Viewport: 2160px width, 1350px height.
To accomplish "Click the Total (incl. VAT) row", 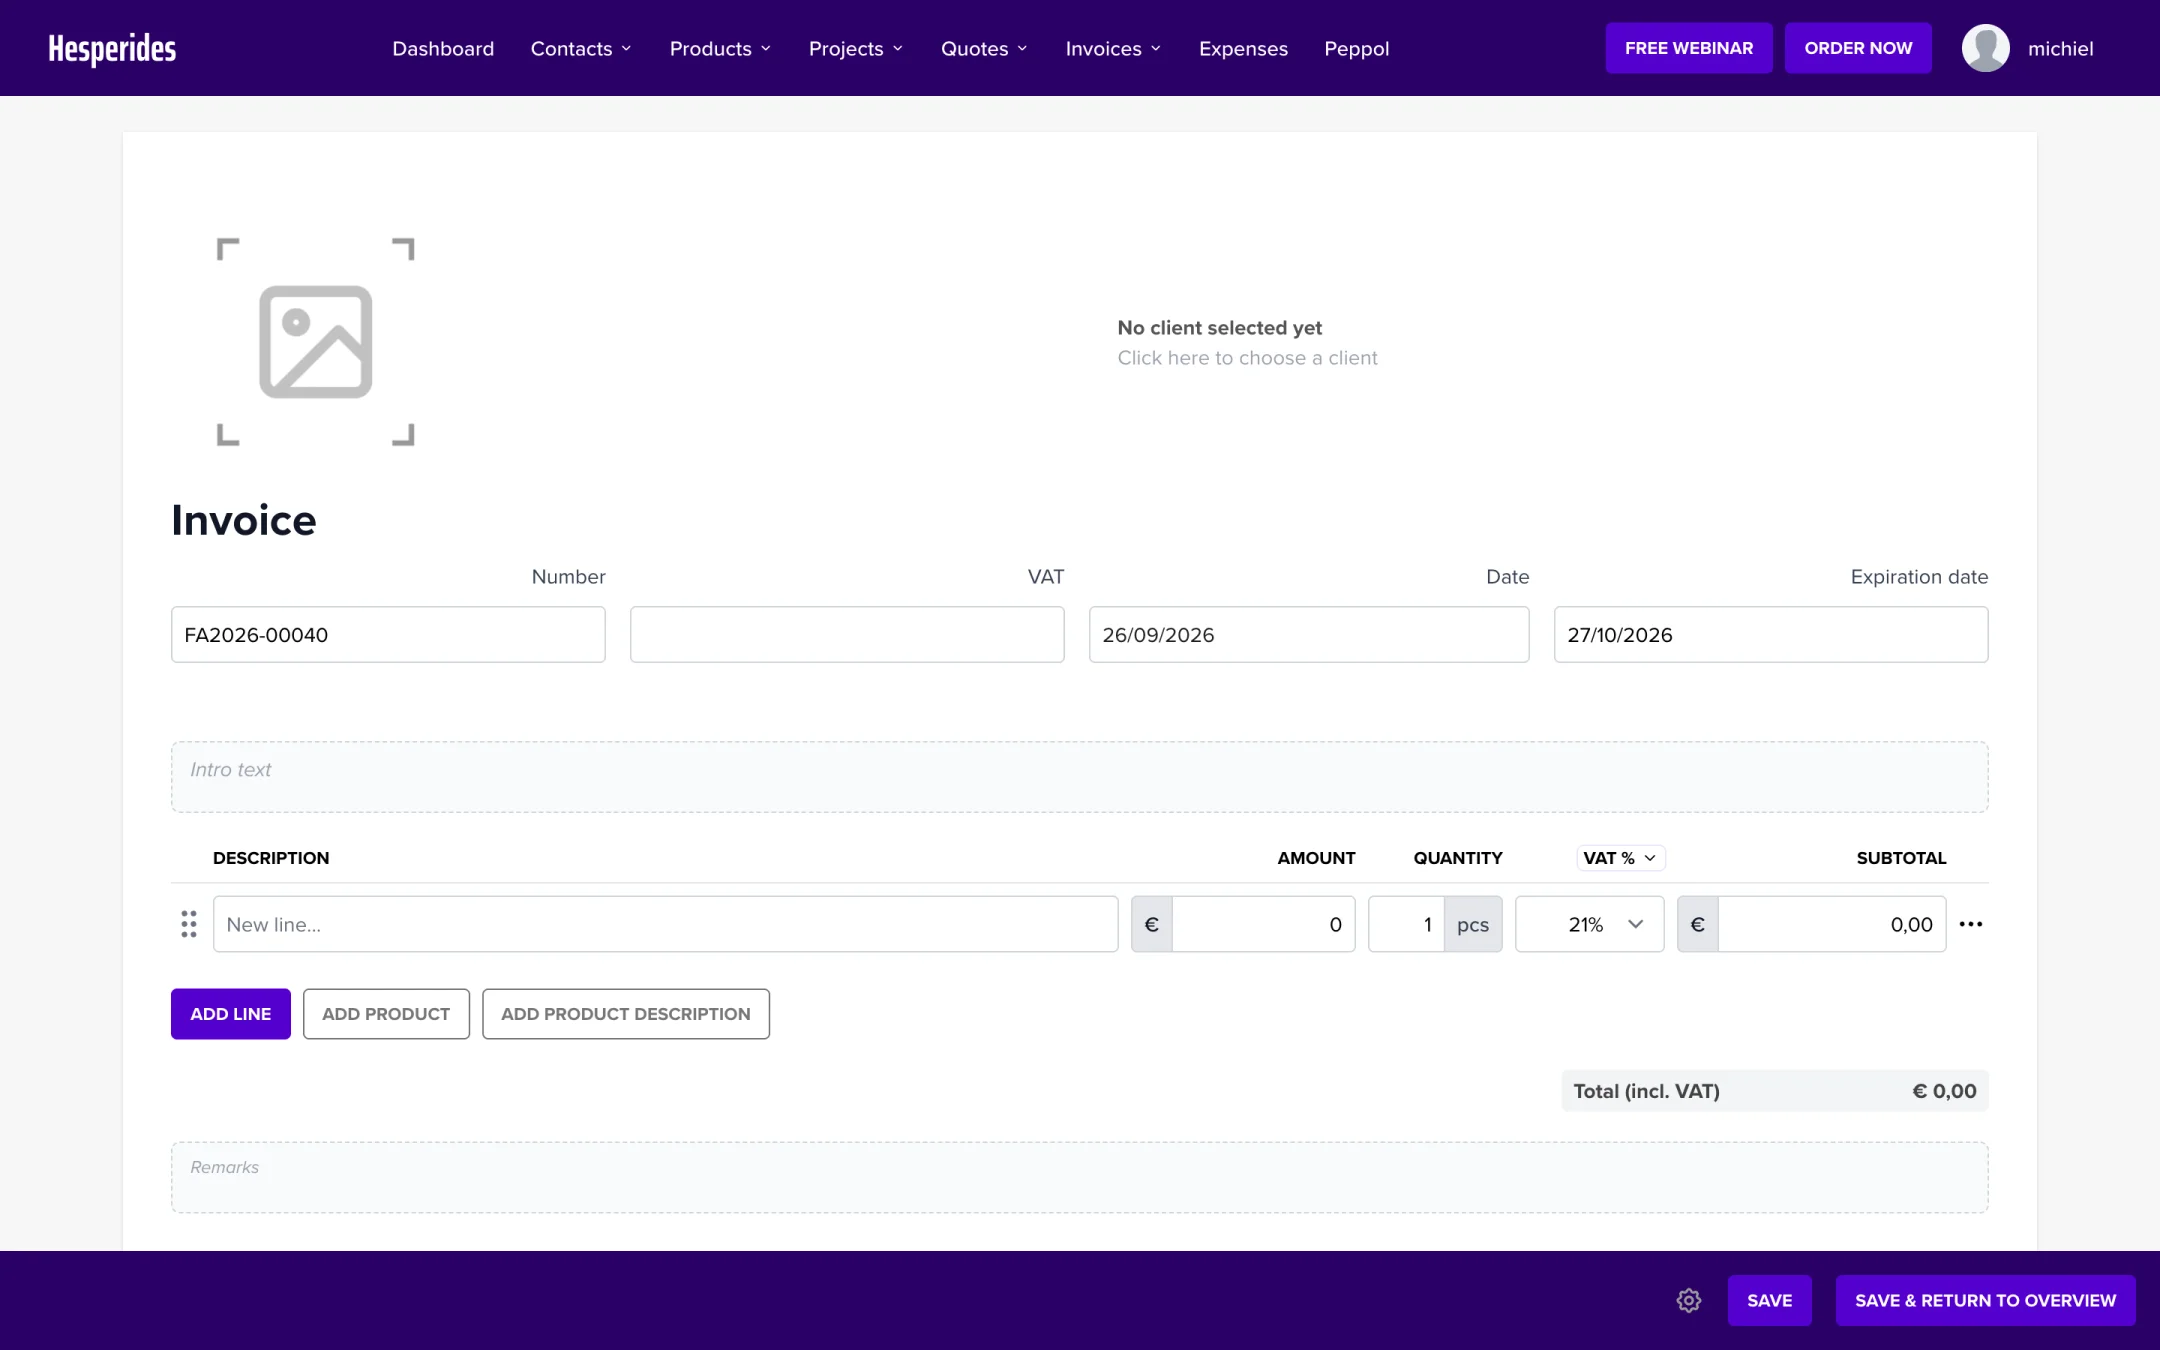I will pos(1775,1091).
